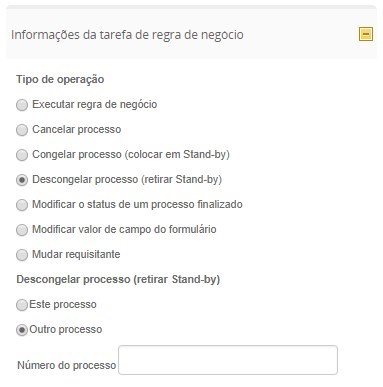This screenshot has width=383, height=387.
Task: Click the 'Mudar requisitante' label text
Action: pos(76,254)
